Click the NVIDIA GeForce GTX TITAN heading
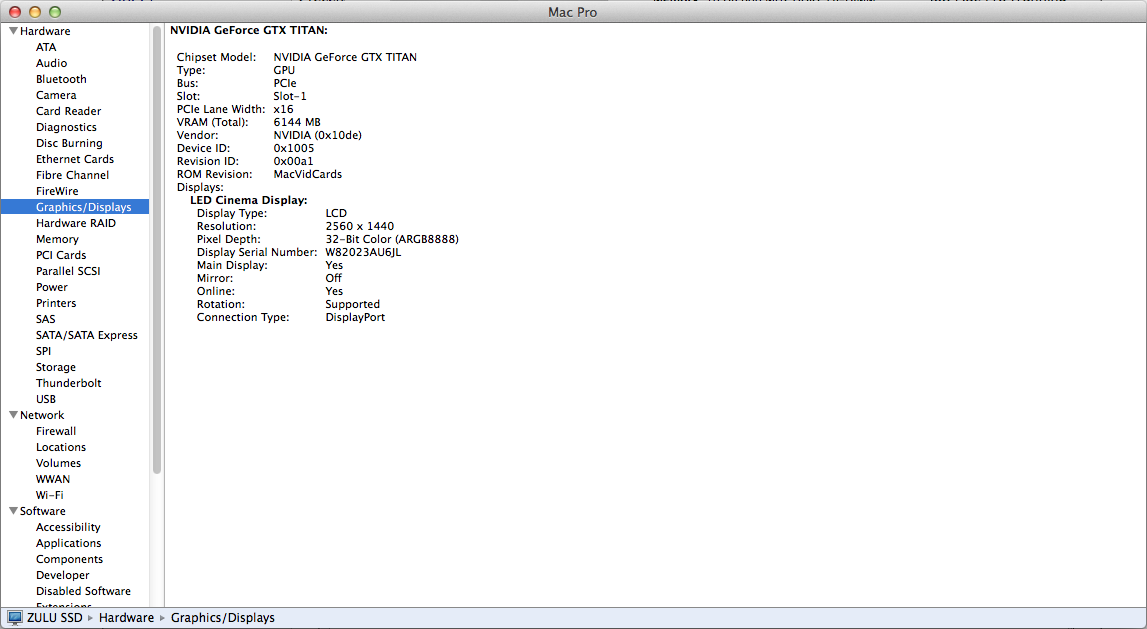 tap(249, 31)
